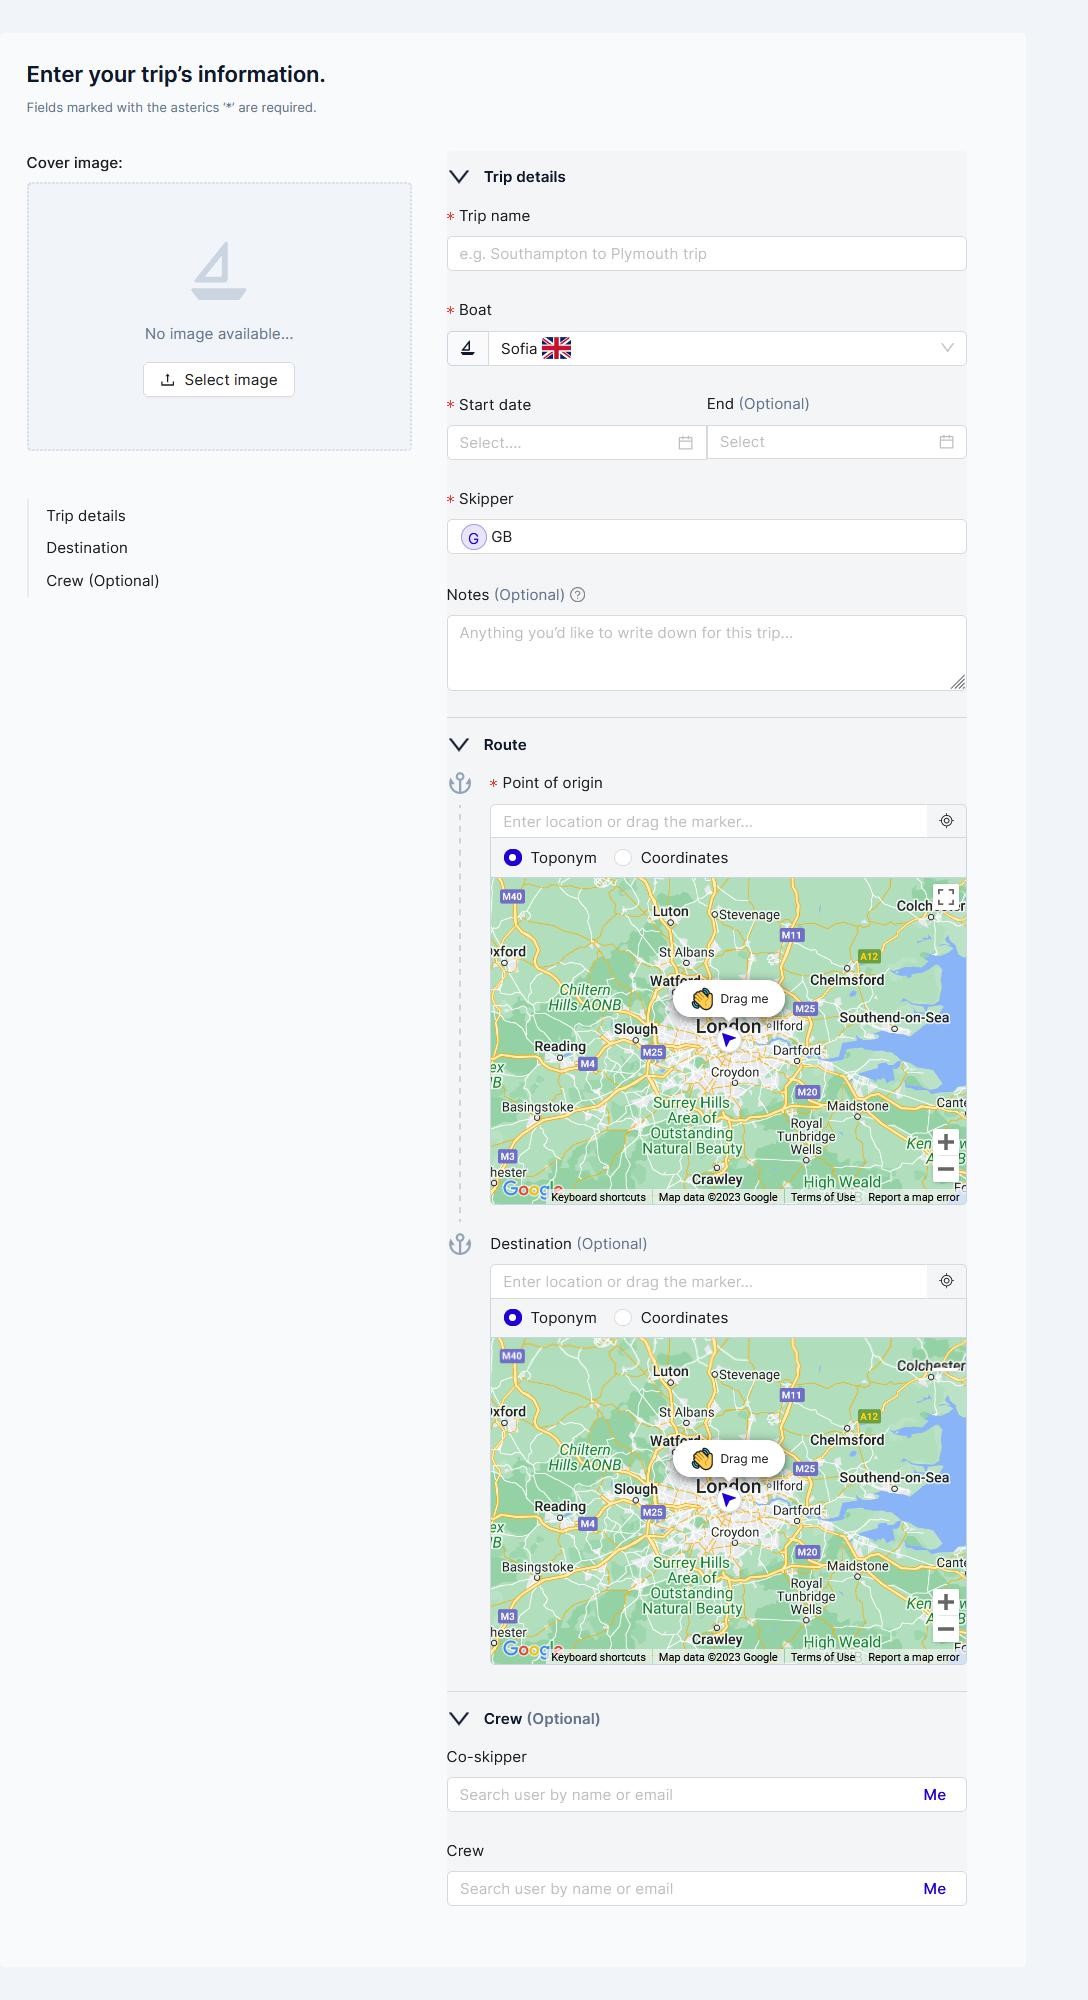Select Toponym radio for Destination
The height and width of the screenshot is (2000, 1088).
click(x=513, y=1318)
